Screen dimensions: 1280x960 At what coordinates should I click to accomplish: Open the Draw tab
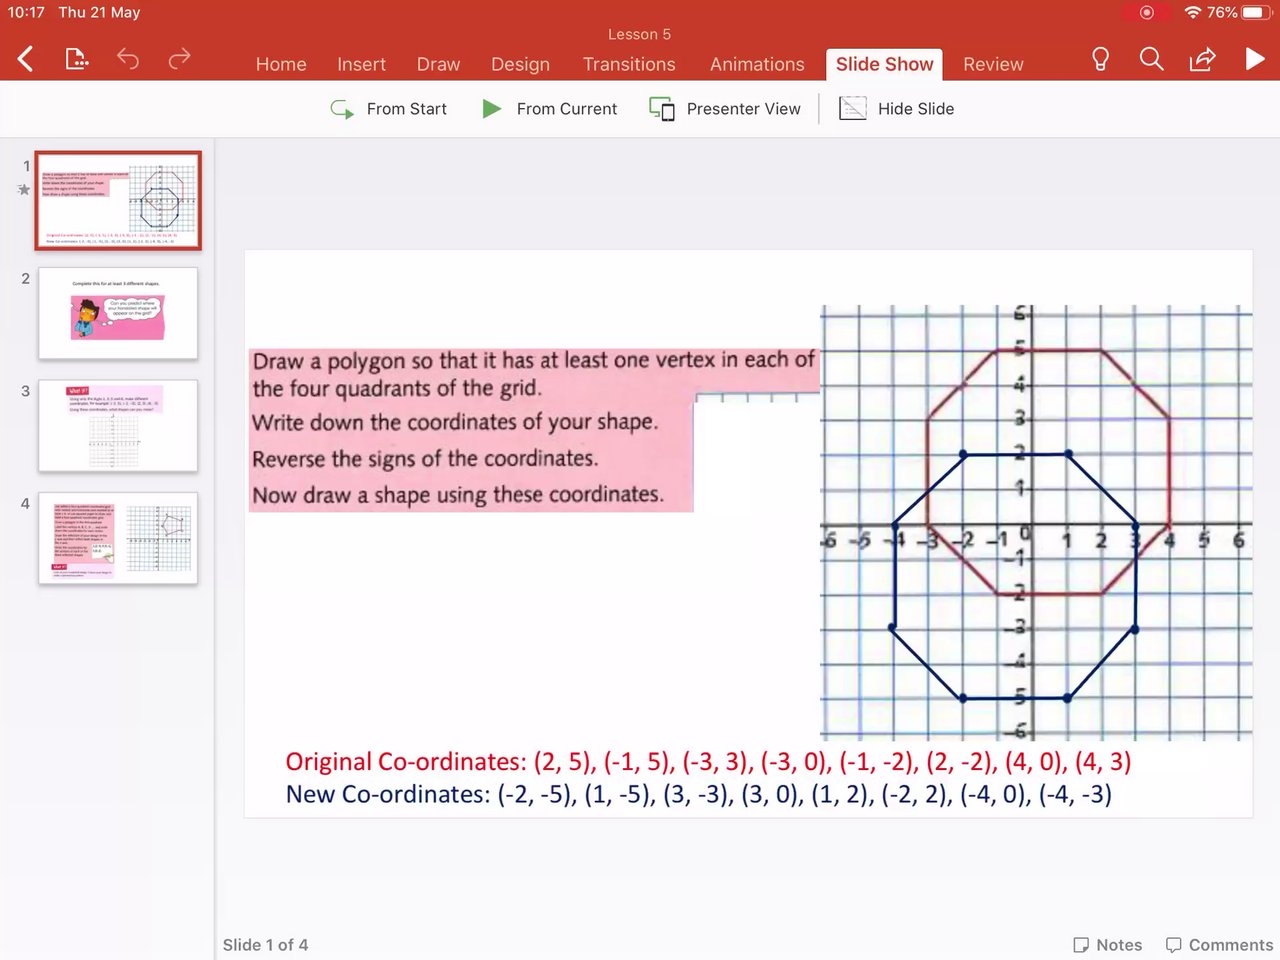[438, 64]
